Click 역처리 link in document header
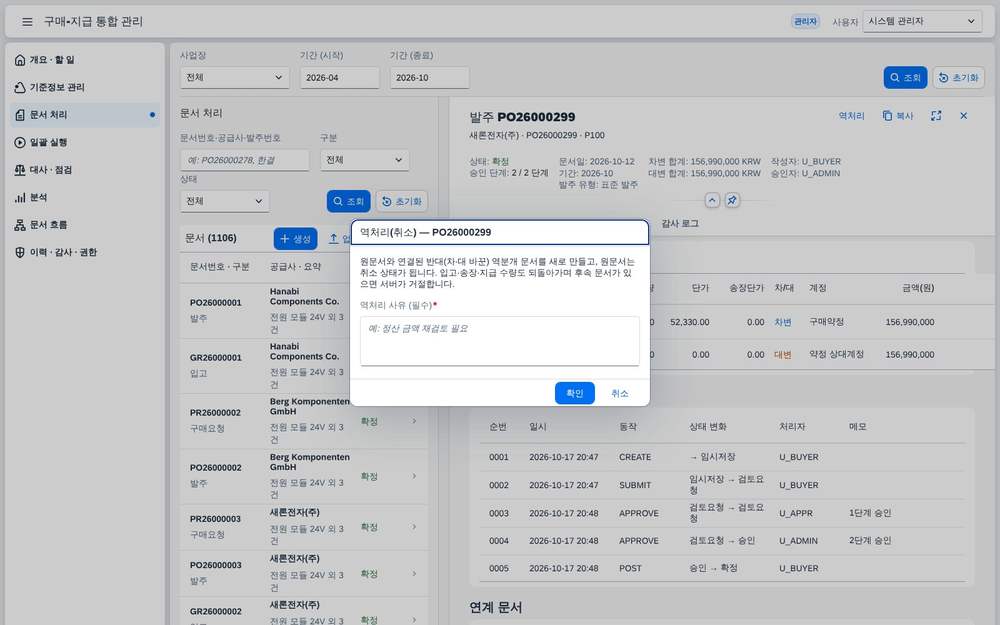1000x625 pixels. 851,116
